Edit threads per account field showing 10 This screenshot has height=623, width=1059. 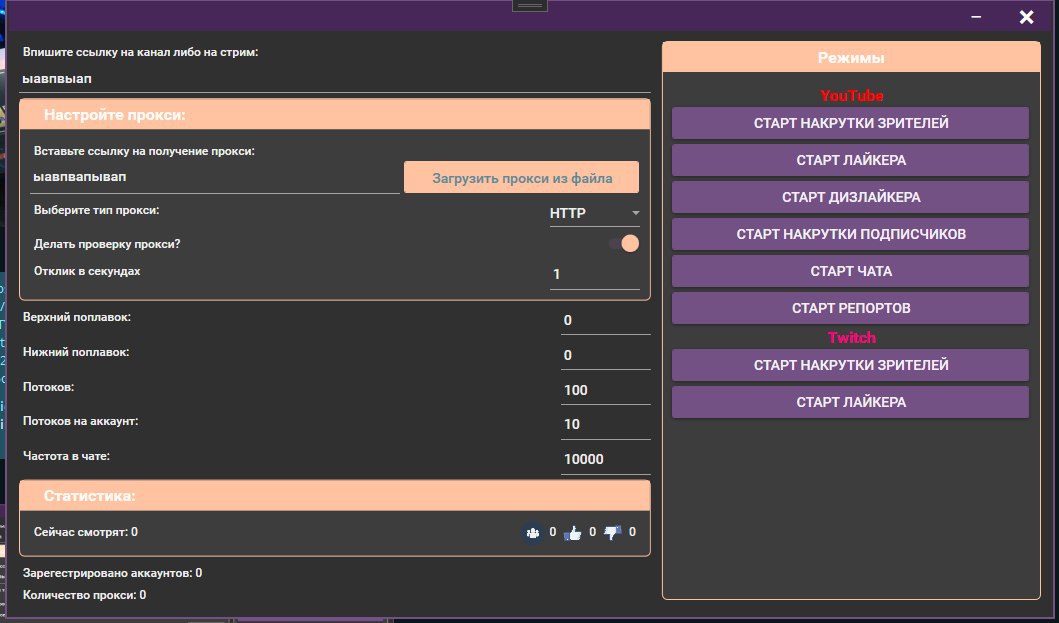(x=605, y=424)
